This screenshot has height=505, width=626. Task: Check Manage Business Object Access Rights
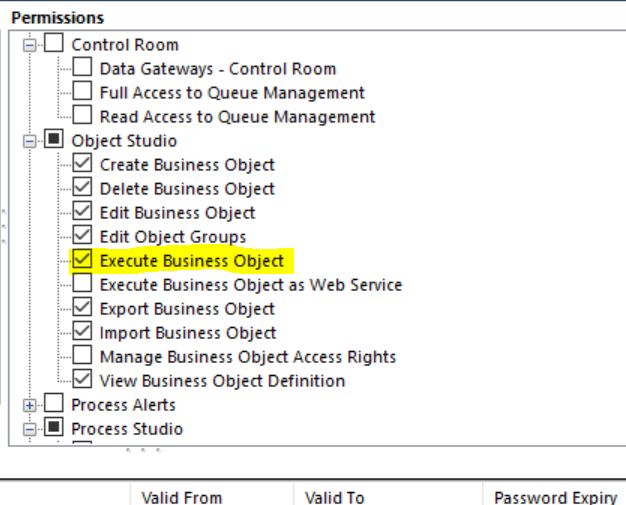click(x=82, y=357)
